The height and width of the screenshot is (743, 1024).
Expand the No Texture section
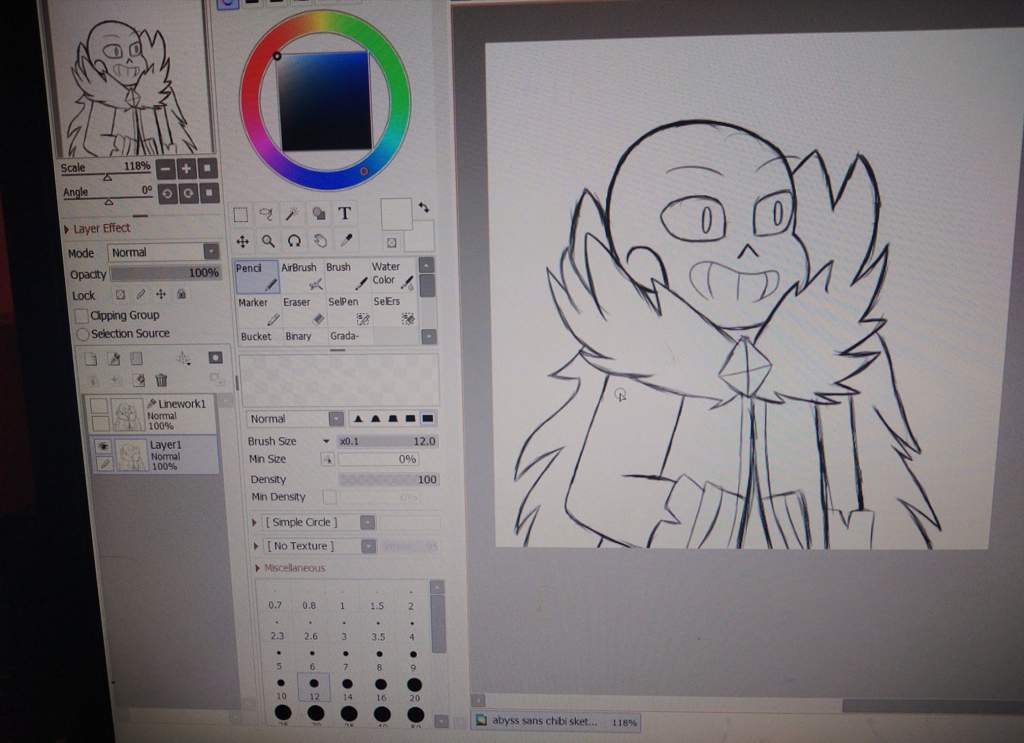tap(256, 546)
